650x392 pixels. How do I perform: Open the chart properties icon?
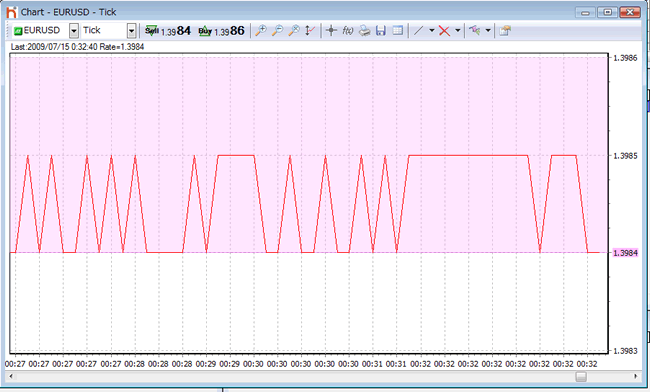click(x=504, y=30)
